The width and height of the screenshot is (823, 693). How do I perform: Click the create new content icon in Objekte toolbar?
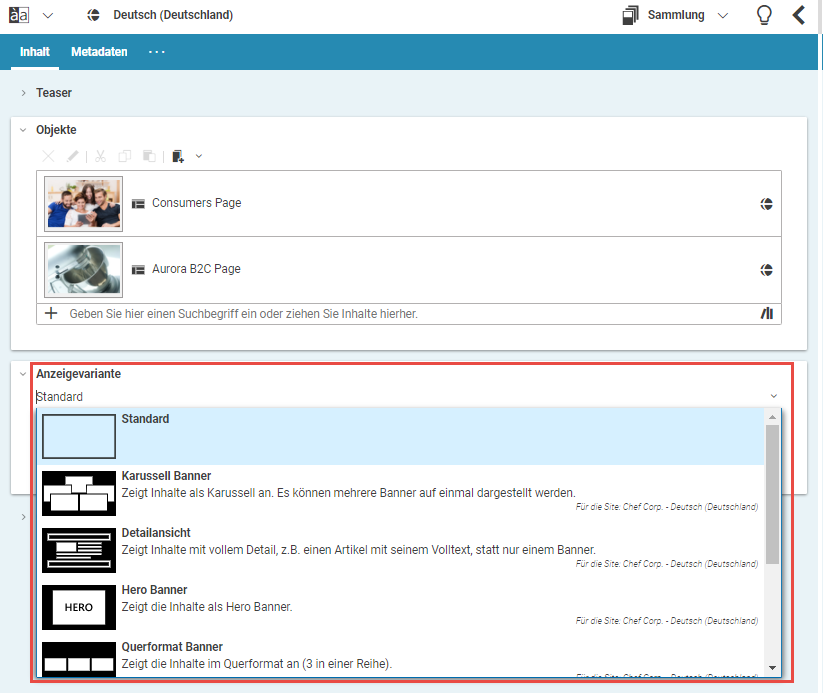point(178,156)
